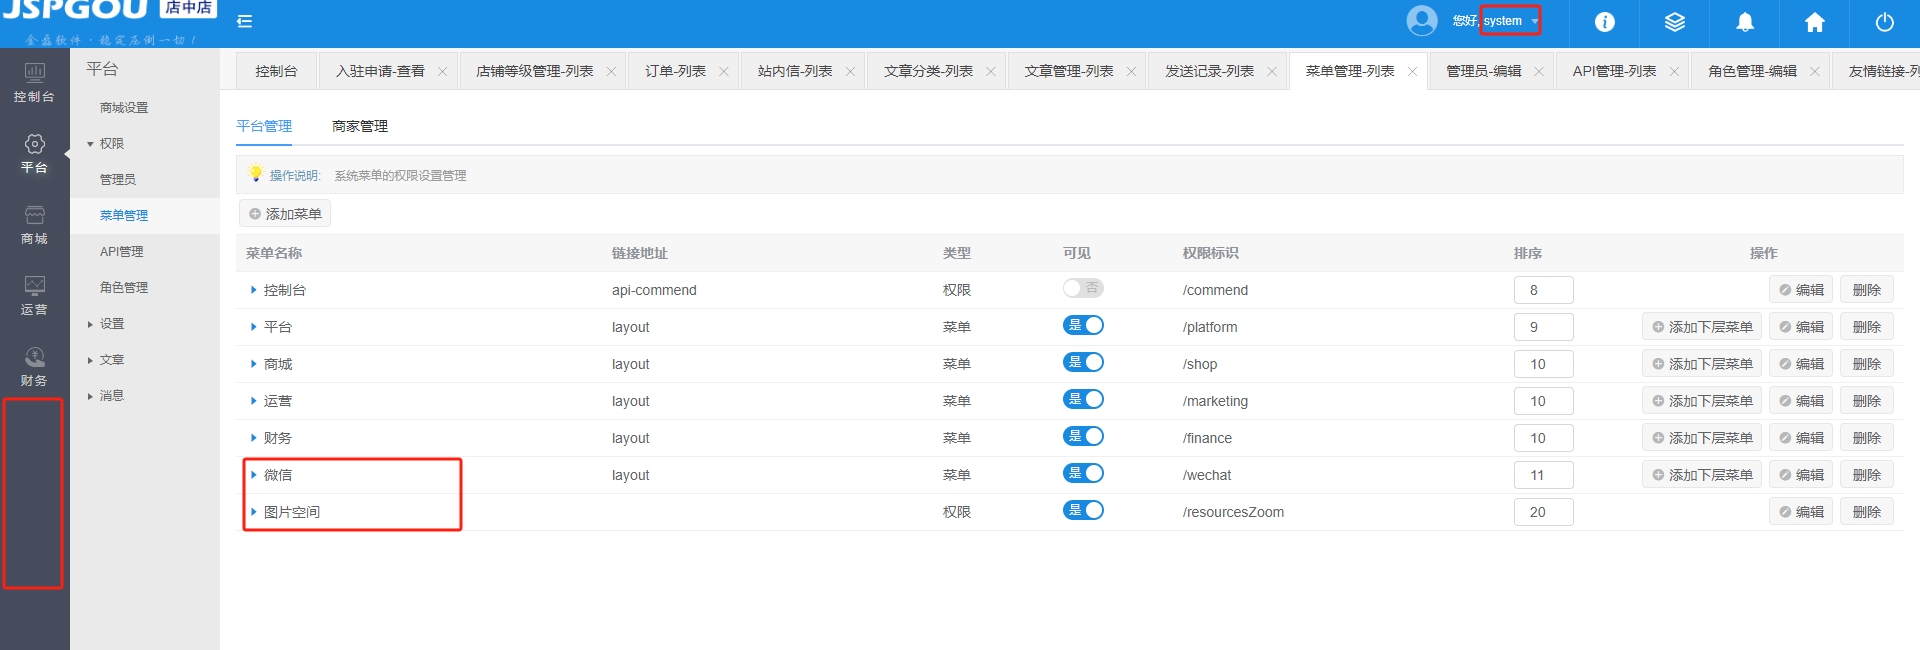Open the layers stack icon in header

coord(1674,22)
